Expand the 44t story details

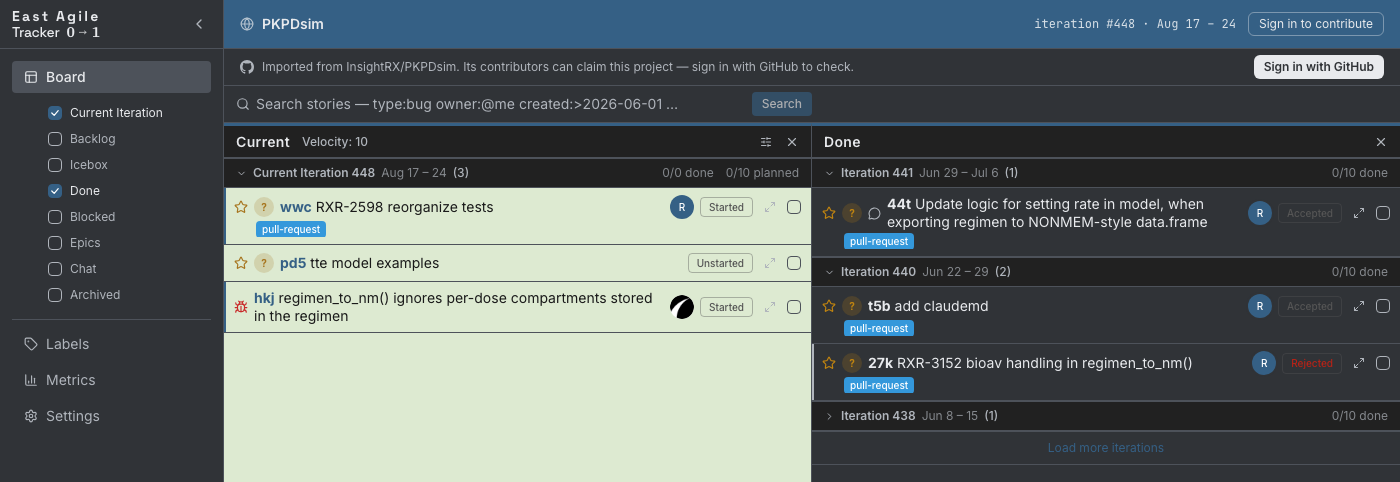[x=1359, y=213]
